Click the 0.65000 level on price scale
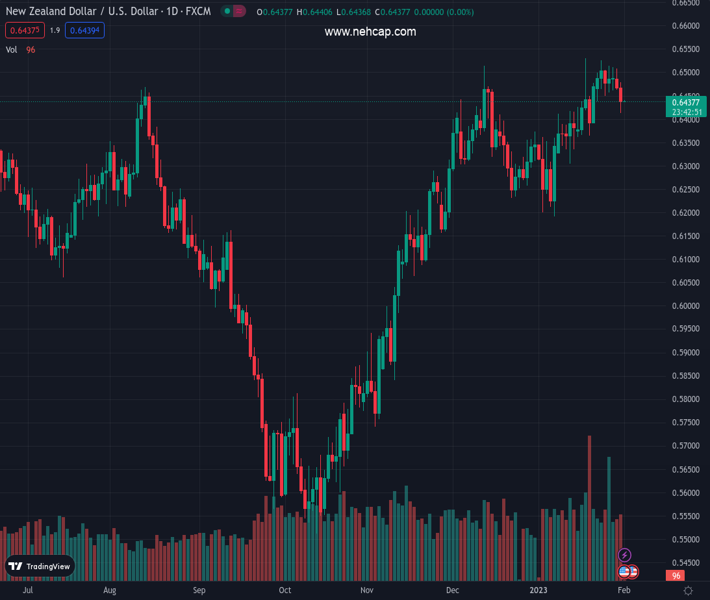 point(684,73)
